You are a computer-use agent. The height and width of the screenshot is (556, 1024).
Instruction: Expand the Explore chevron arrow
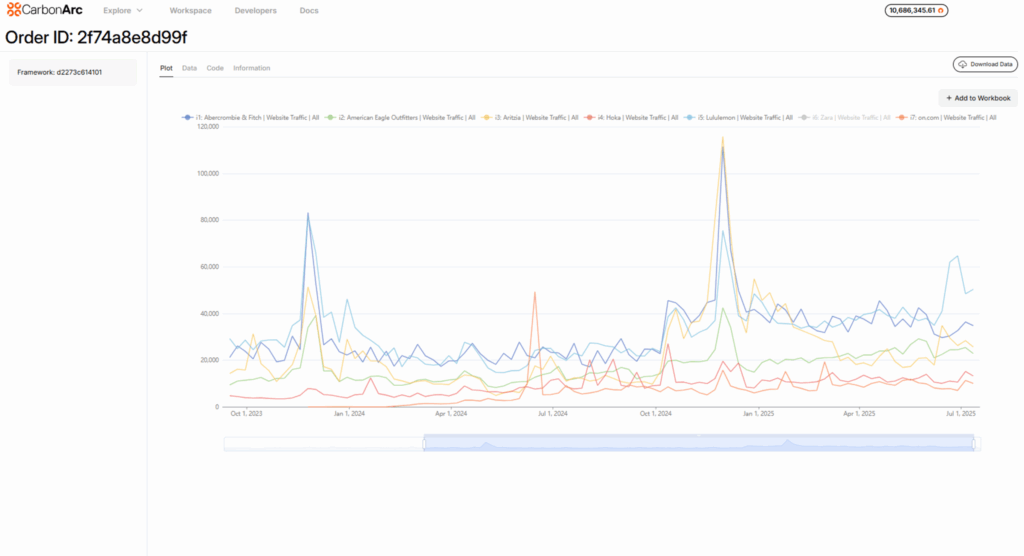tap(139, 10)
